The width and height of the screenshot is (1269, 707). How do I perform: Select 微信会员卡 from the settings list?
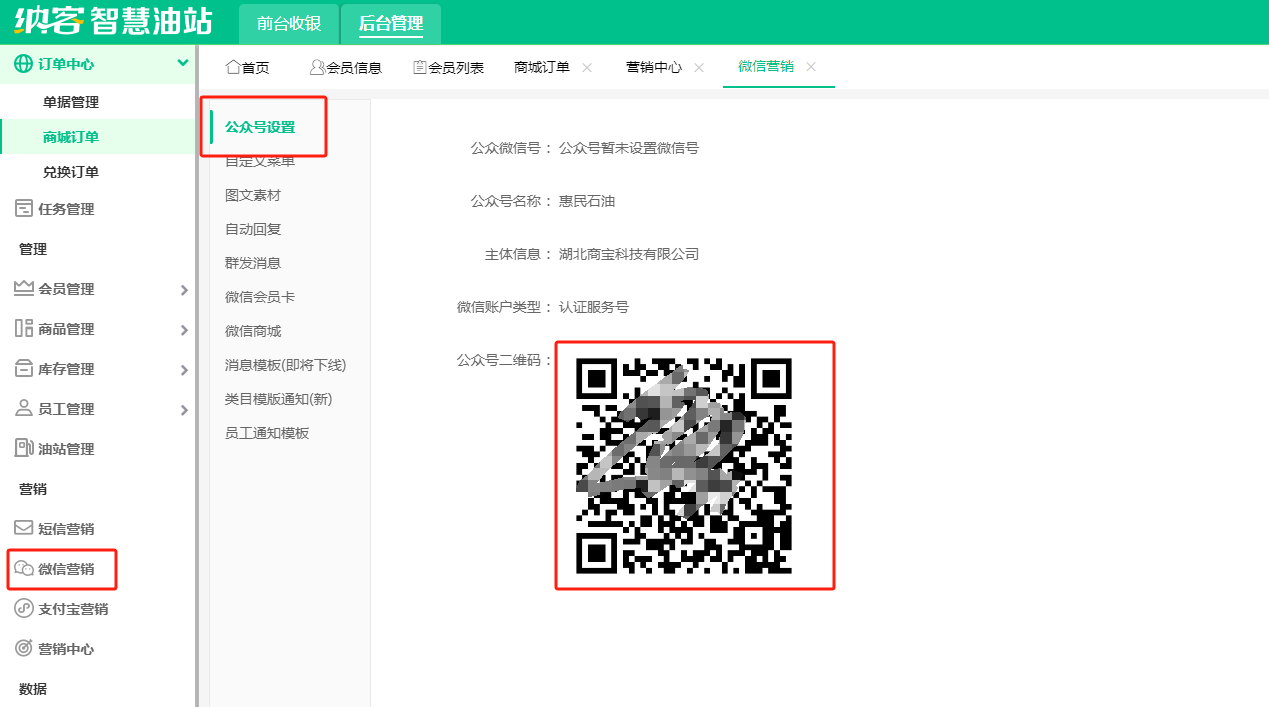point(260,297)
